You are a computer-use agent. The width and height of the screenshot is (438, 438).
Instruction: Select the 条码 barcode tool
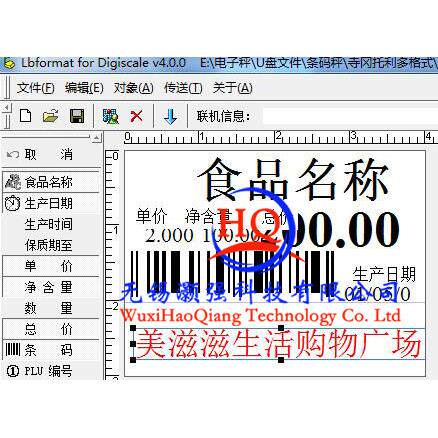[51, 350]
